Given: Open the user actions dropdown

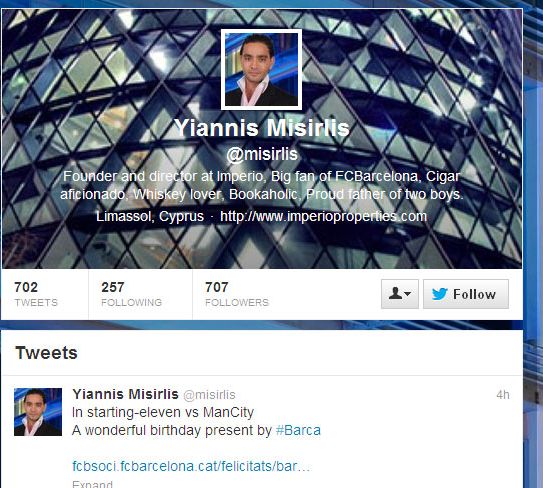Looking at the screenshot, I should click(x=400, y=294).
